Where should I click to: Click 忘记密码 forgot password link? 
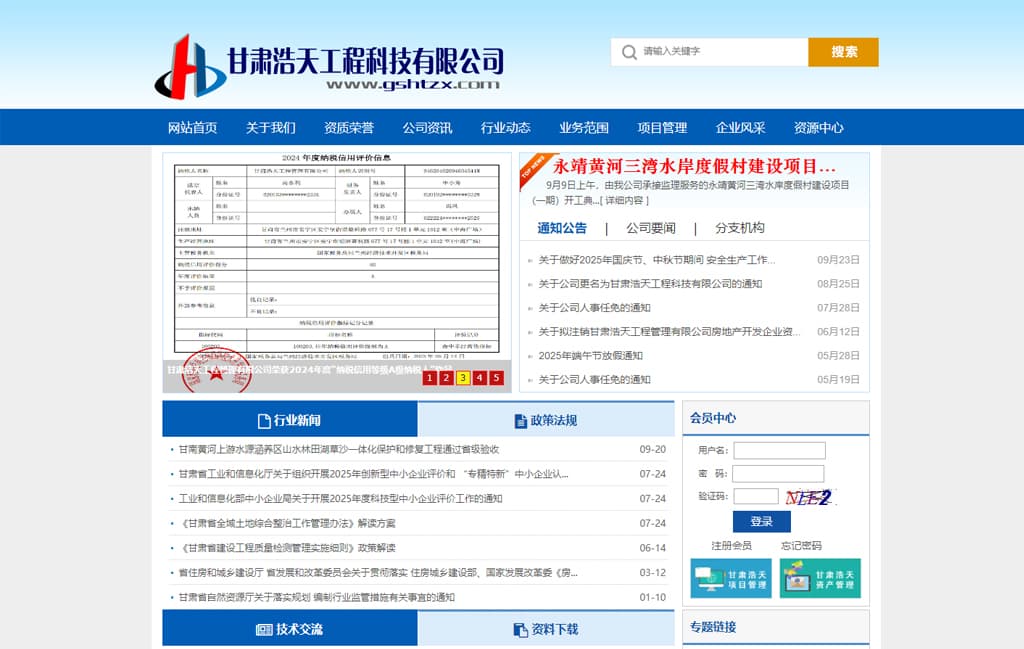coord(801,545)
